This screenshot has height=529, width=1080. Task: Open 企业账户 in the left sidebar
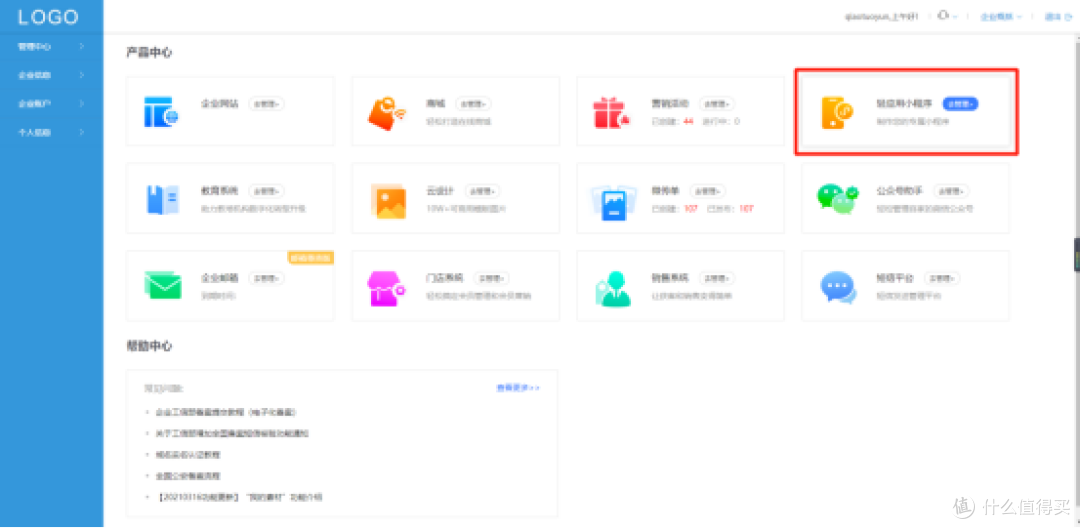pyautogui.click(x=52, y=103)
